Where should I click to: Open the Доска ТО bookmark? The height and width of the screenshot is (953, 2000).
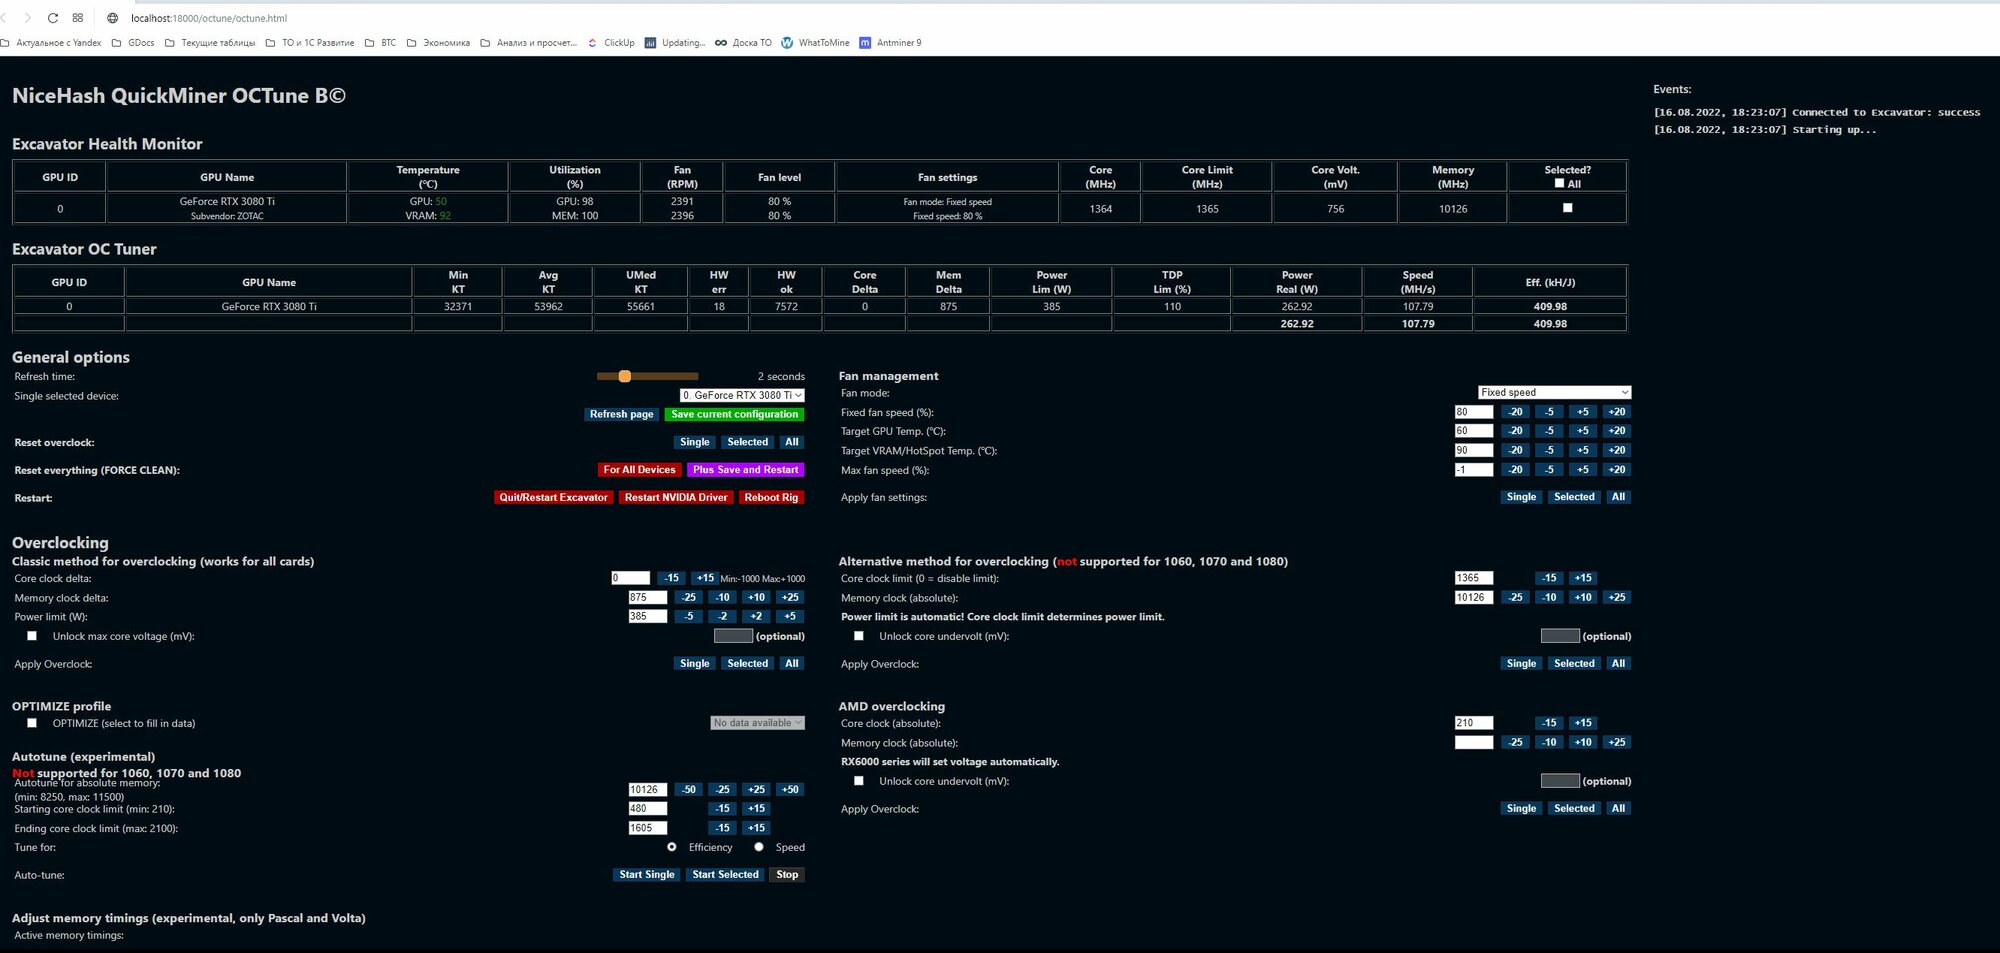pyautogui.click(x=743, y=43)
